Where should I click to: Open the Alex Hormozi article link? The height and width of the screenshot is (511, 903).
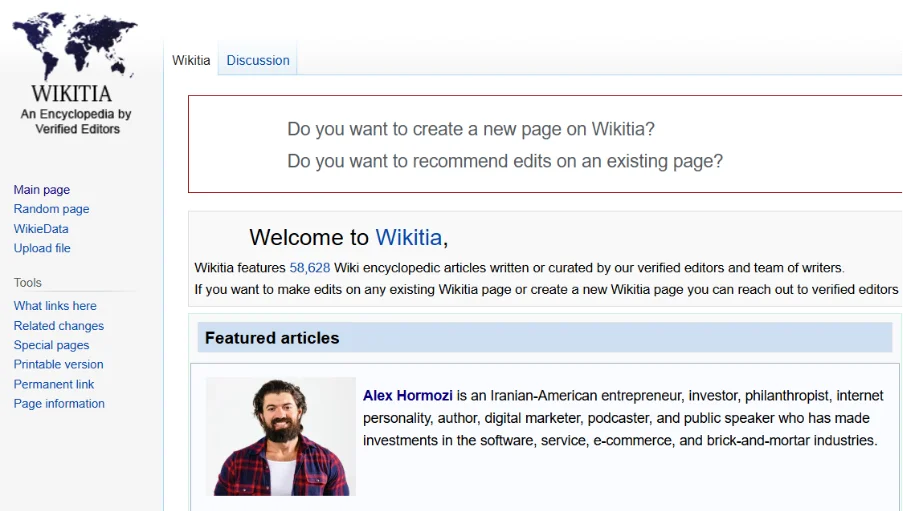click(408, 396)
